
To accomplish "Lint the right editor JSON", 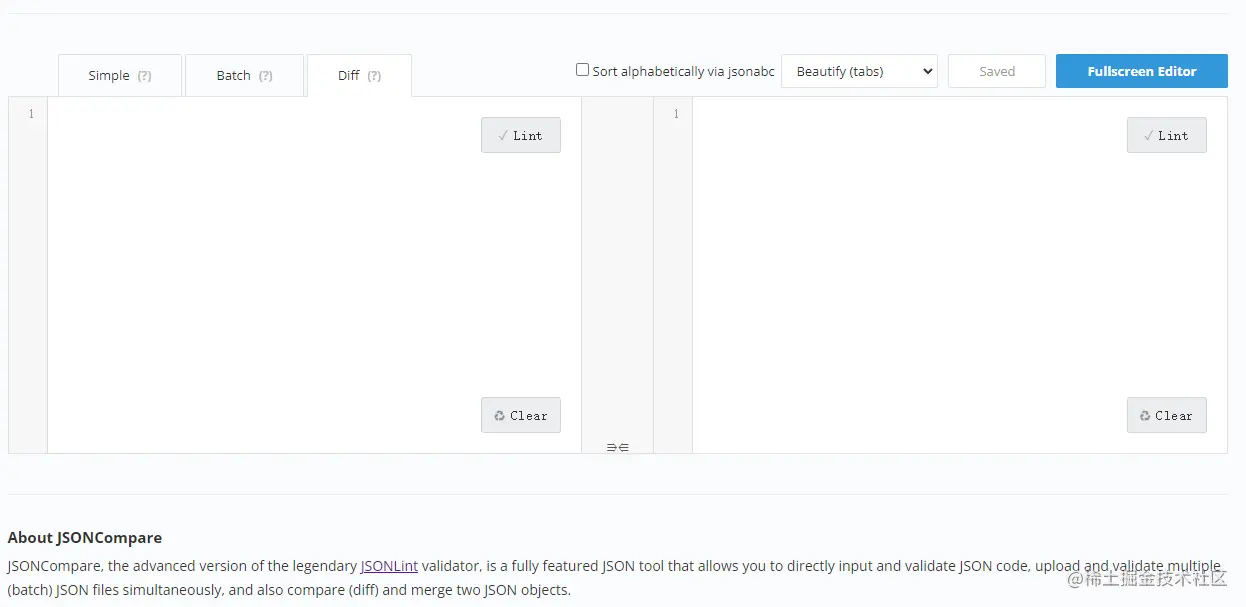I will (1166, 135).
